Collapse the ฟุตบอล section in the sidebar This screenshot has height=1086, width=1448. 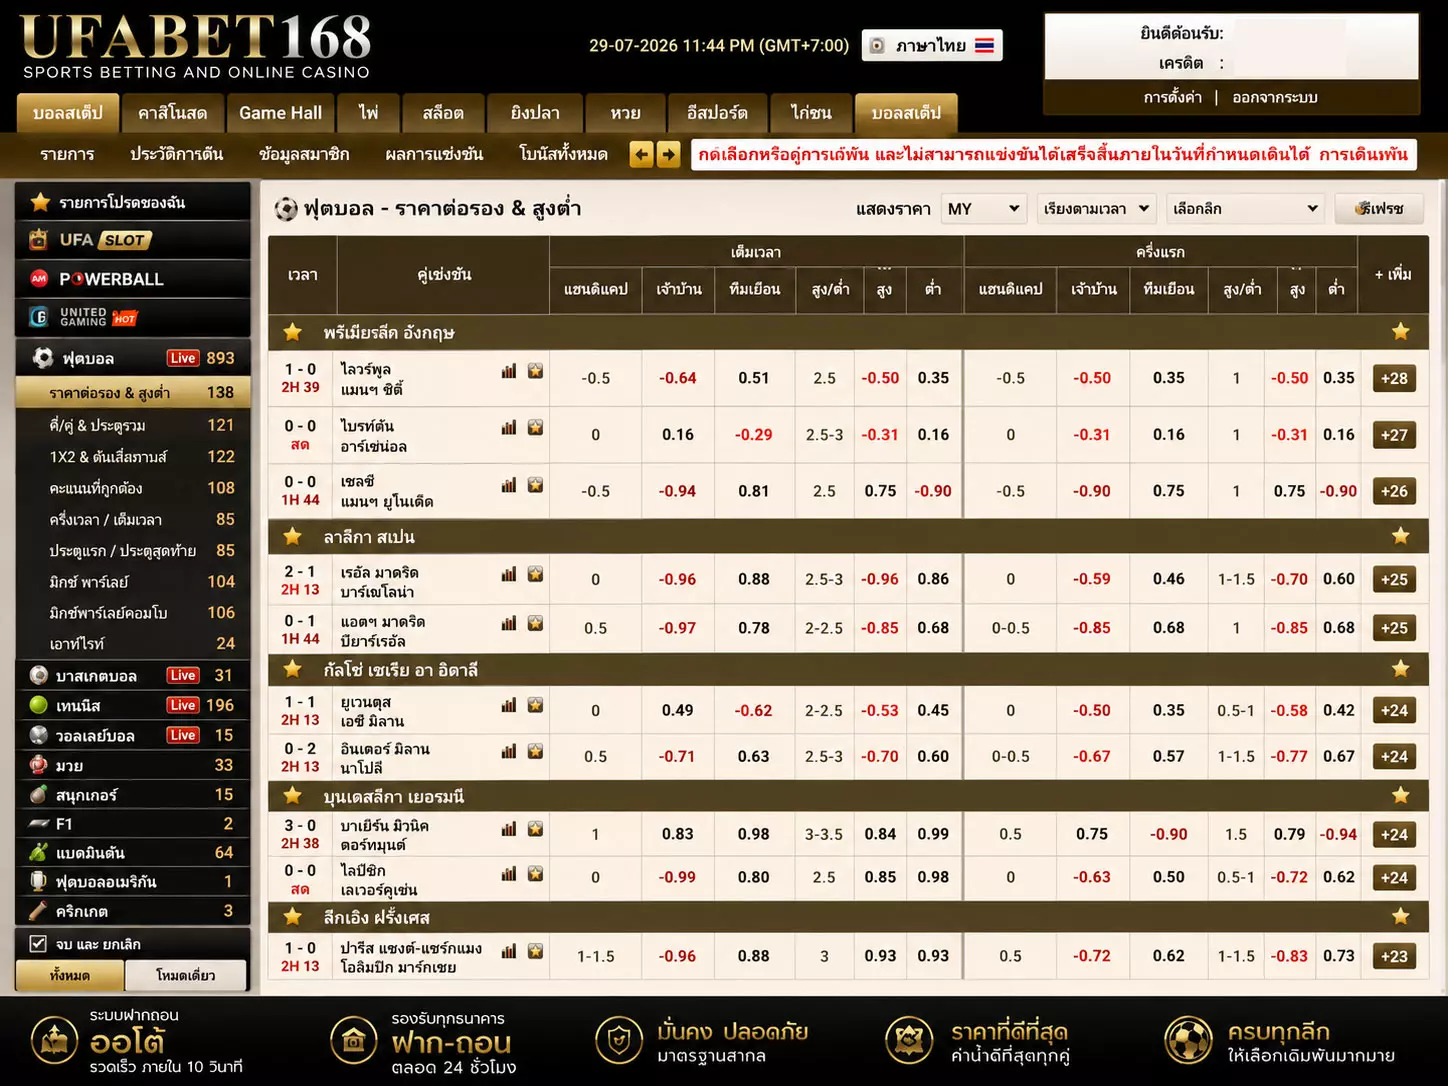133,358
